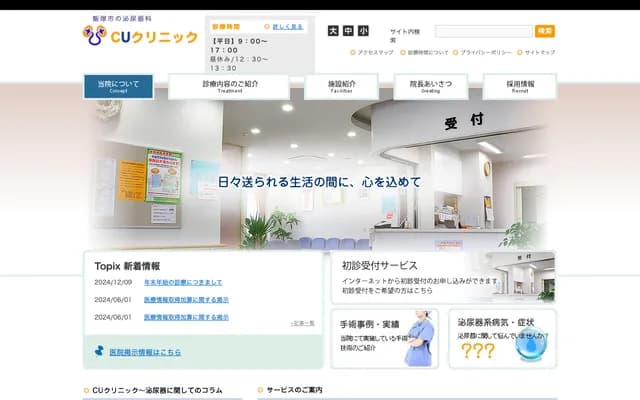The height and width of the screenshot is (400, 640).
Task: Select the 採用情報 Recruit tab
Action: (x=520, y=87)
